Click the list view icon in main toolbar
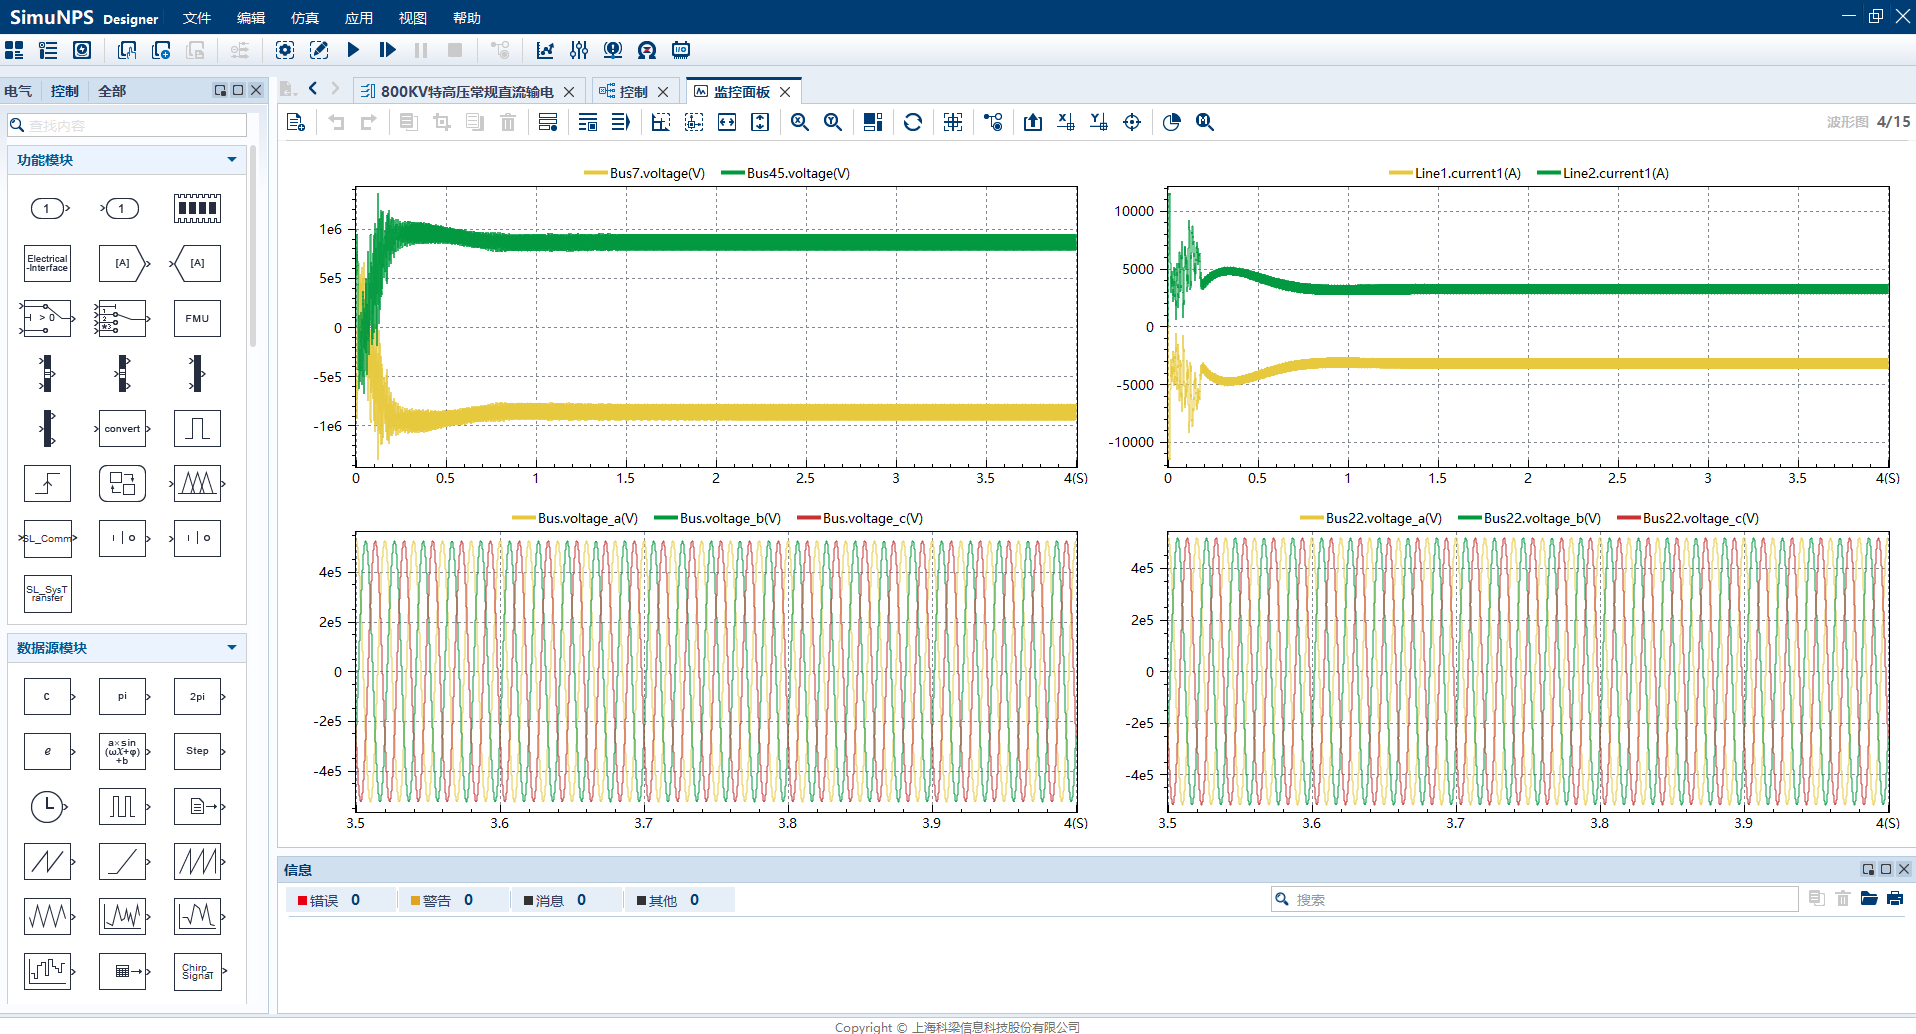1916x1034 pixels. 48,50
